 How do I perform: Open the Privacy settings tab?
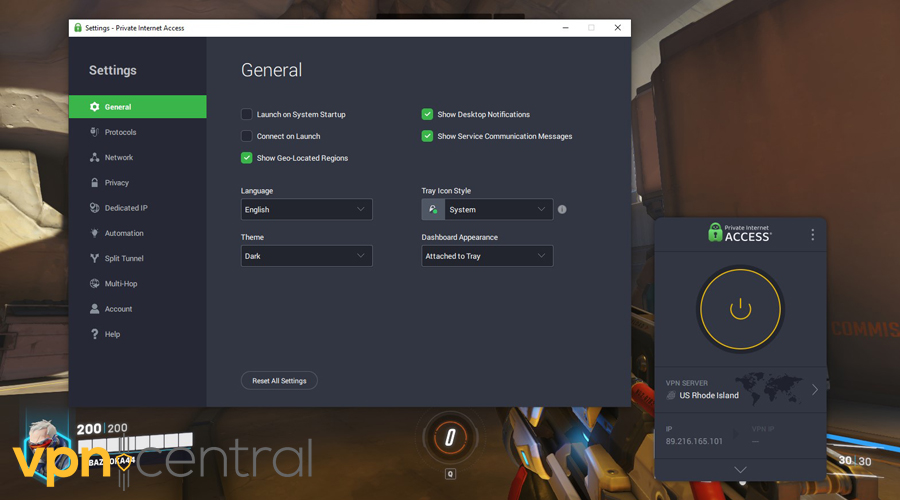[138, 183]
